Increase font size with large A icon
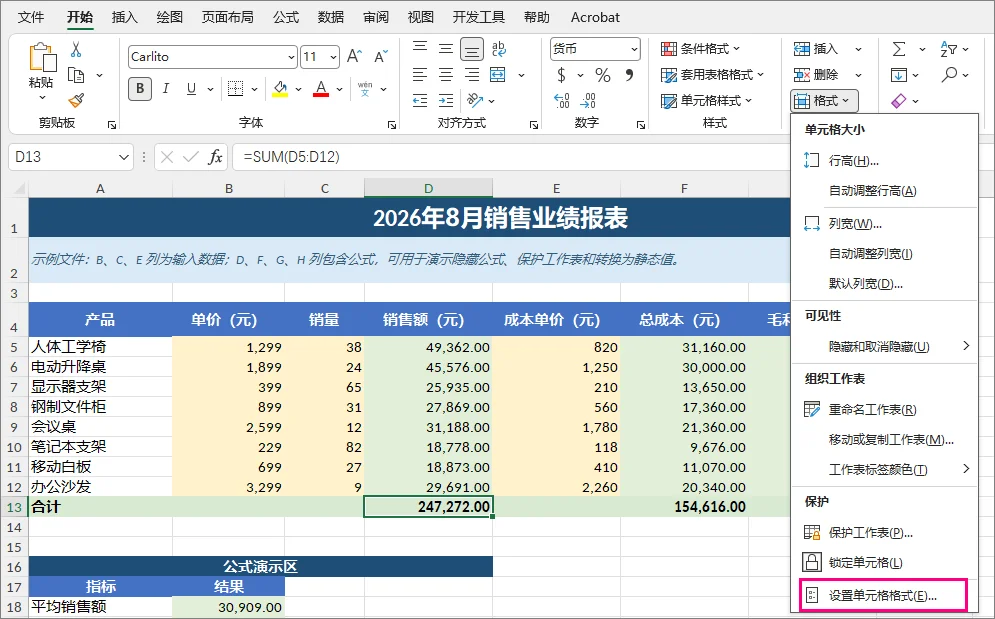Viewport: 995px width, 619px height. point(354,57)
